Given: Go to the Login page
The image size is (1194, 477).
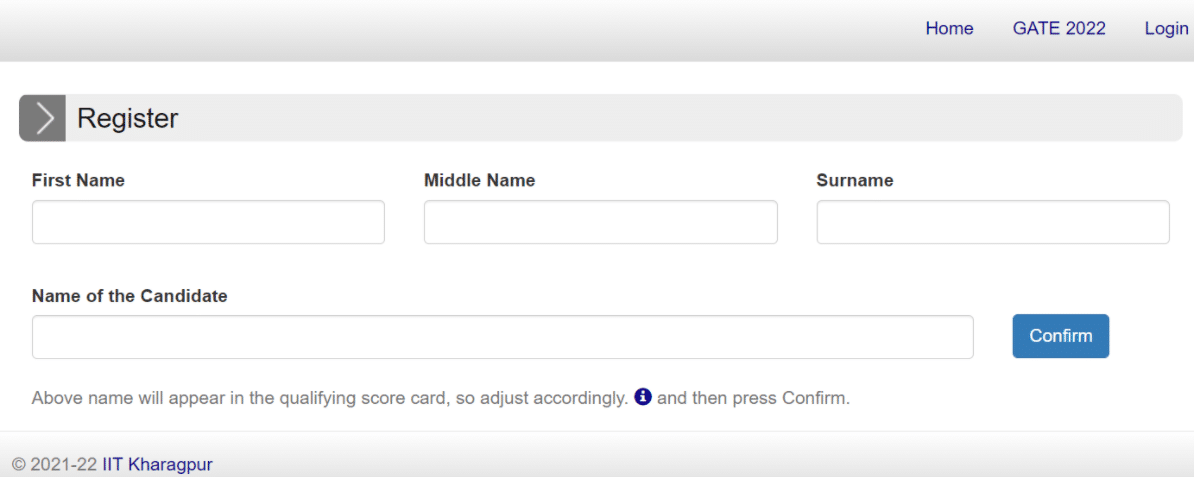Looking at the screenshot, I should [1166, 28].
